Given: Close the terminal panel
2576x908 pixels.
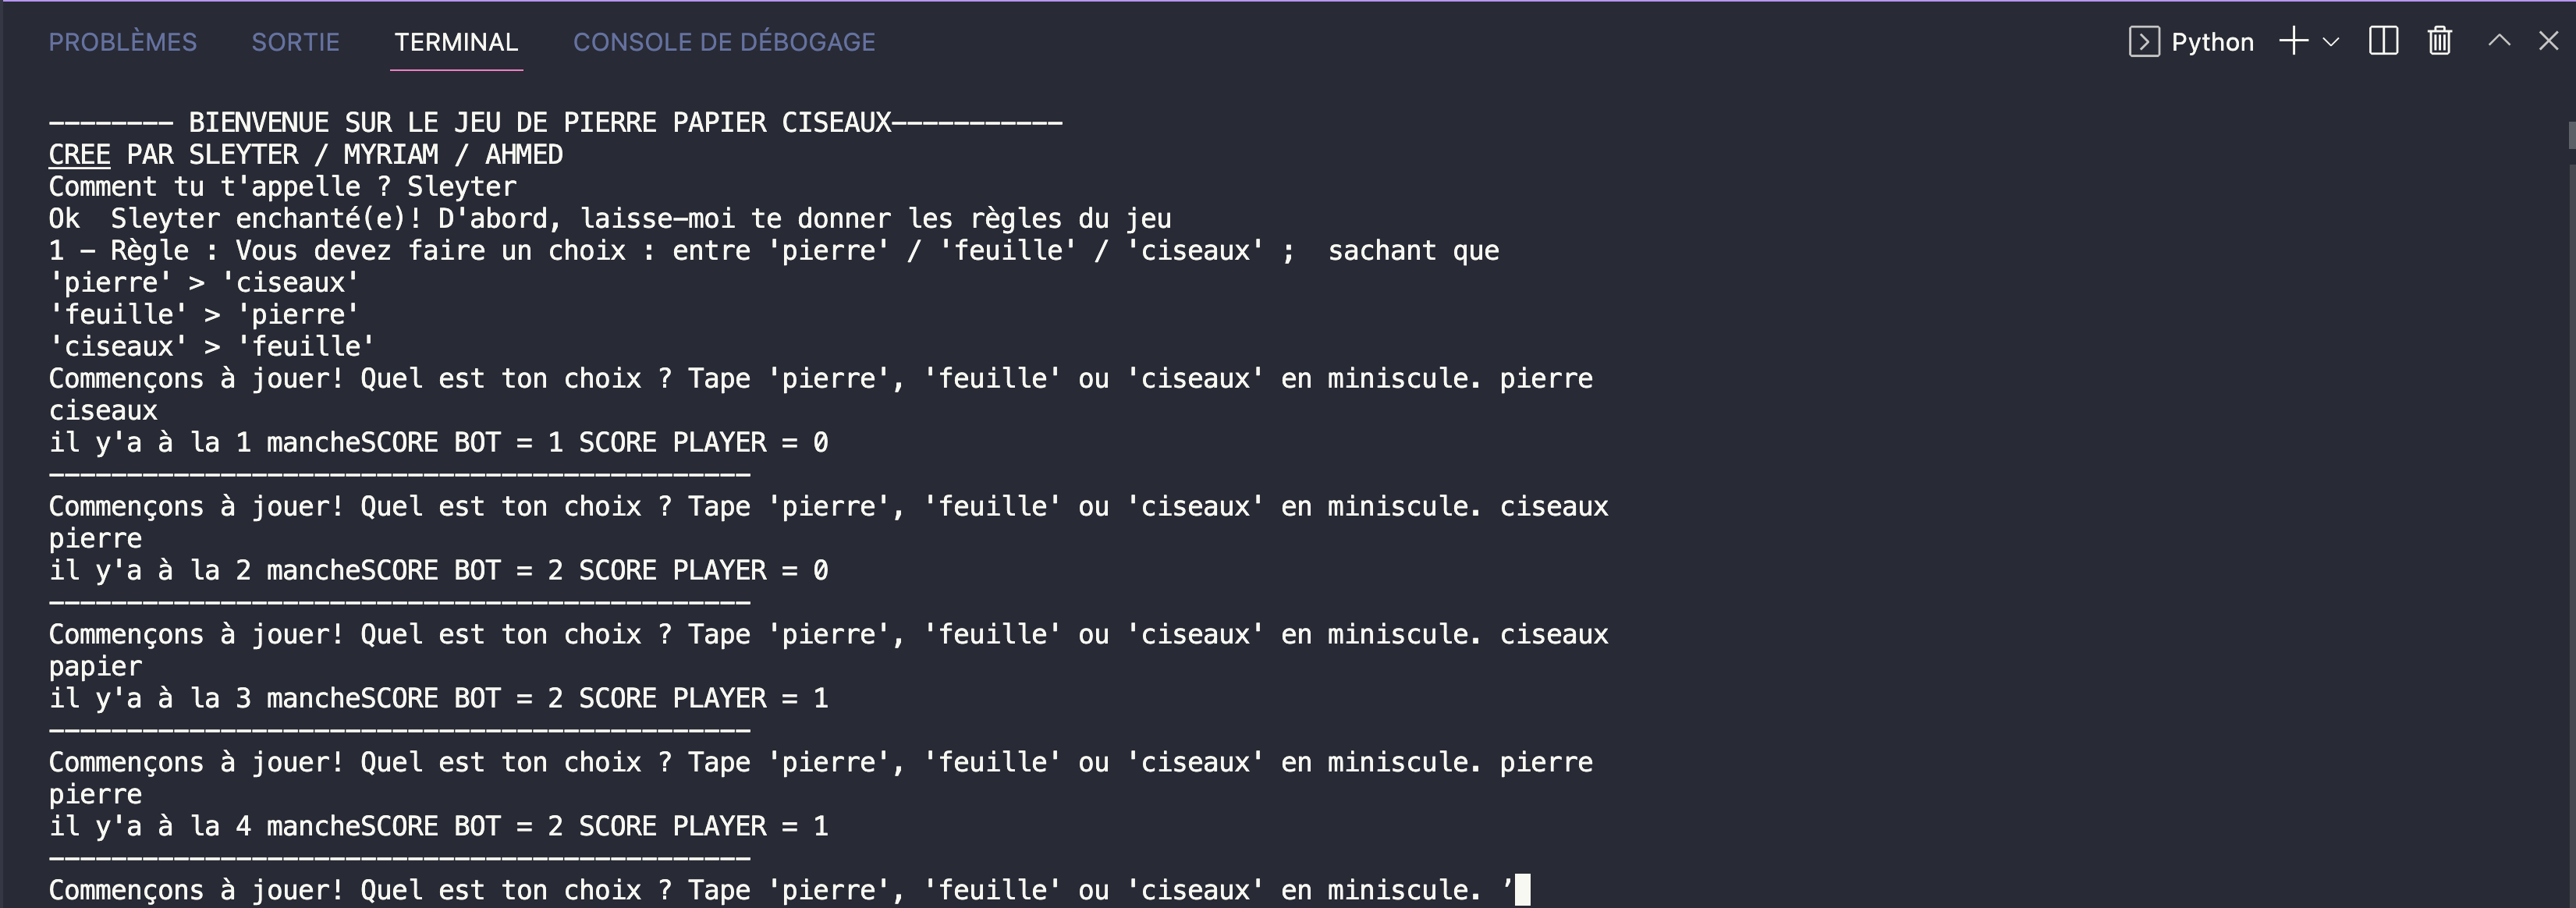Looking at the screenshot, I should 2548,41.
